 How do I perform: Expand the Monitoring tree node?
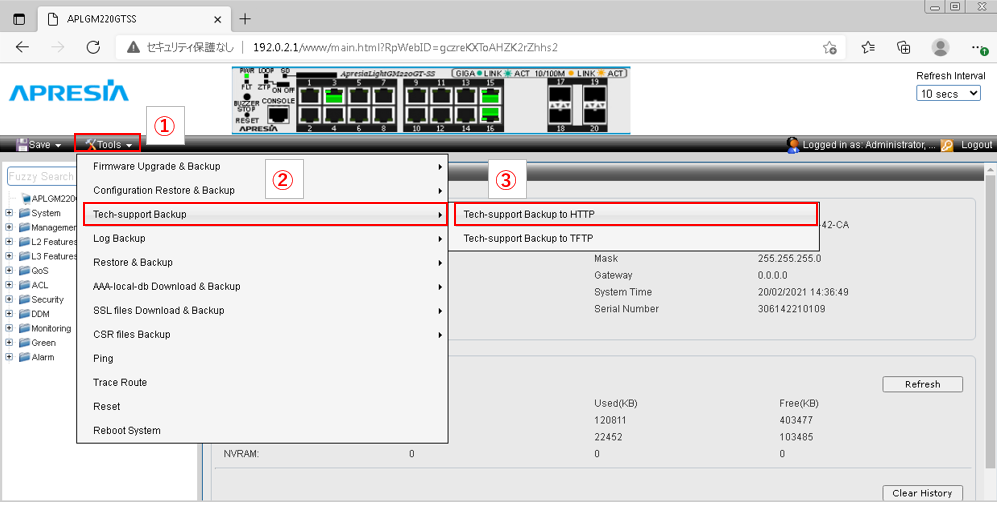click(9, 328)
